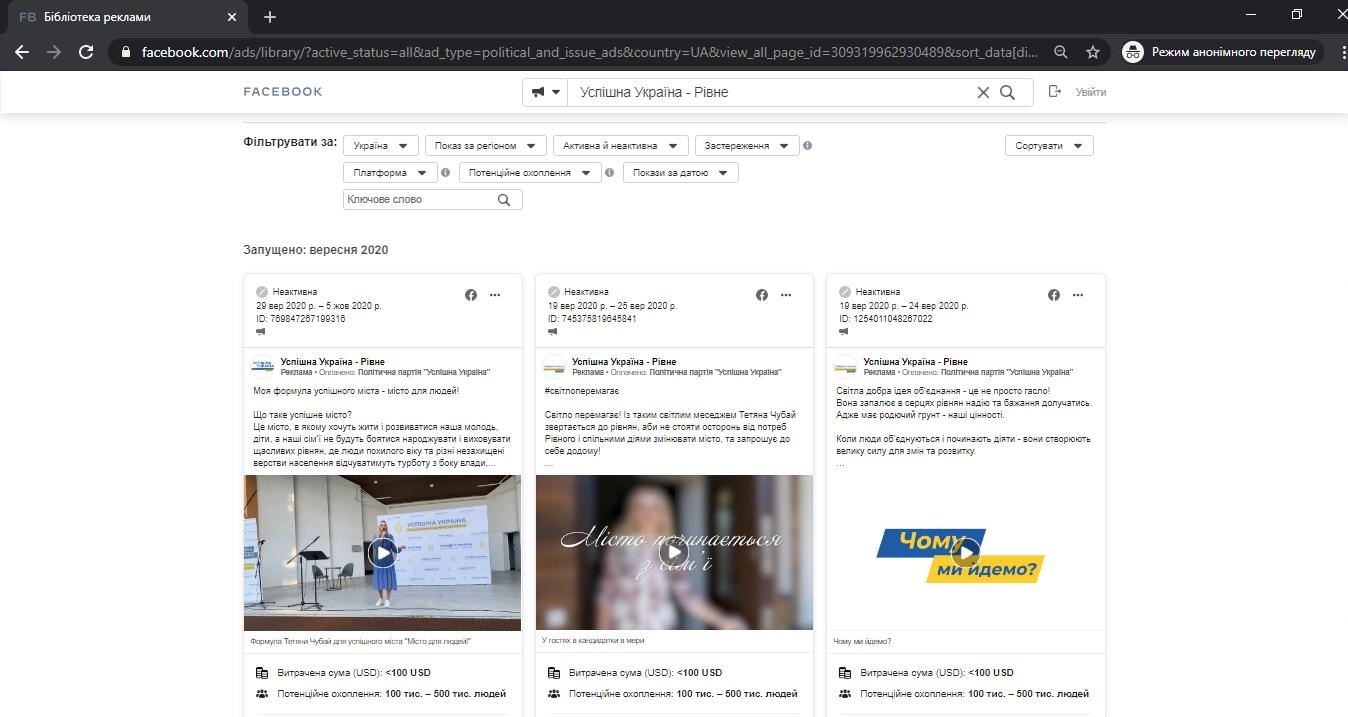Image resolution: width=1348 pixels, height=717 pixels.
Task: Click page avatar in the #світлоперемагає ad
Action: pyautogui.click(x=554, y=366)
